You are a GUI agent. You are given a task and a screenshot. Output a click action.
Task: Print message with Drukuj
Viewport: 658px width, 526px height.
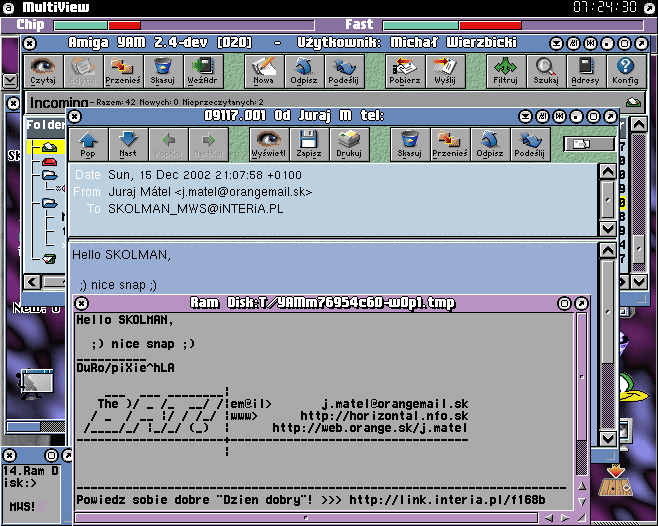[x=349, y=144]
